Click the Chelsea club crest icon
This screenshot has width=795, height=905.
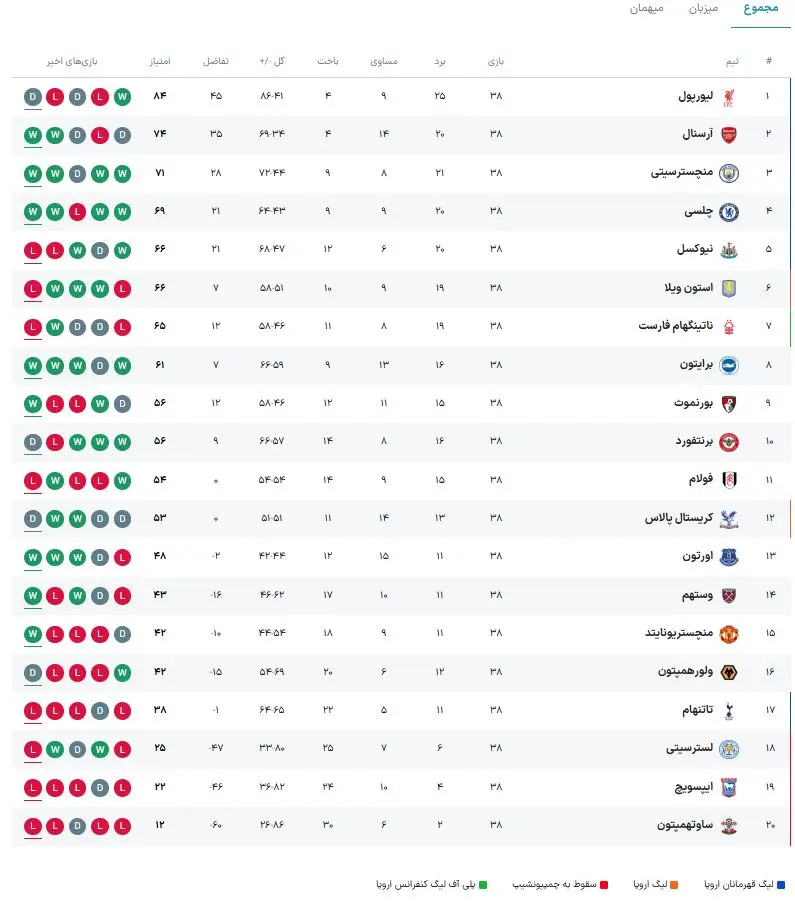click(729, 212)
